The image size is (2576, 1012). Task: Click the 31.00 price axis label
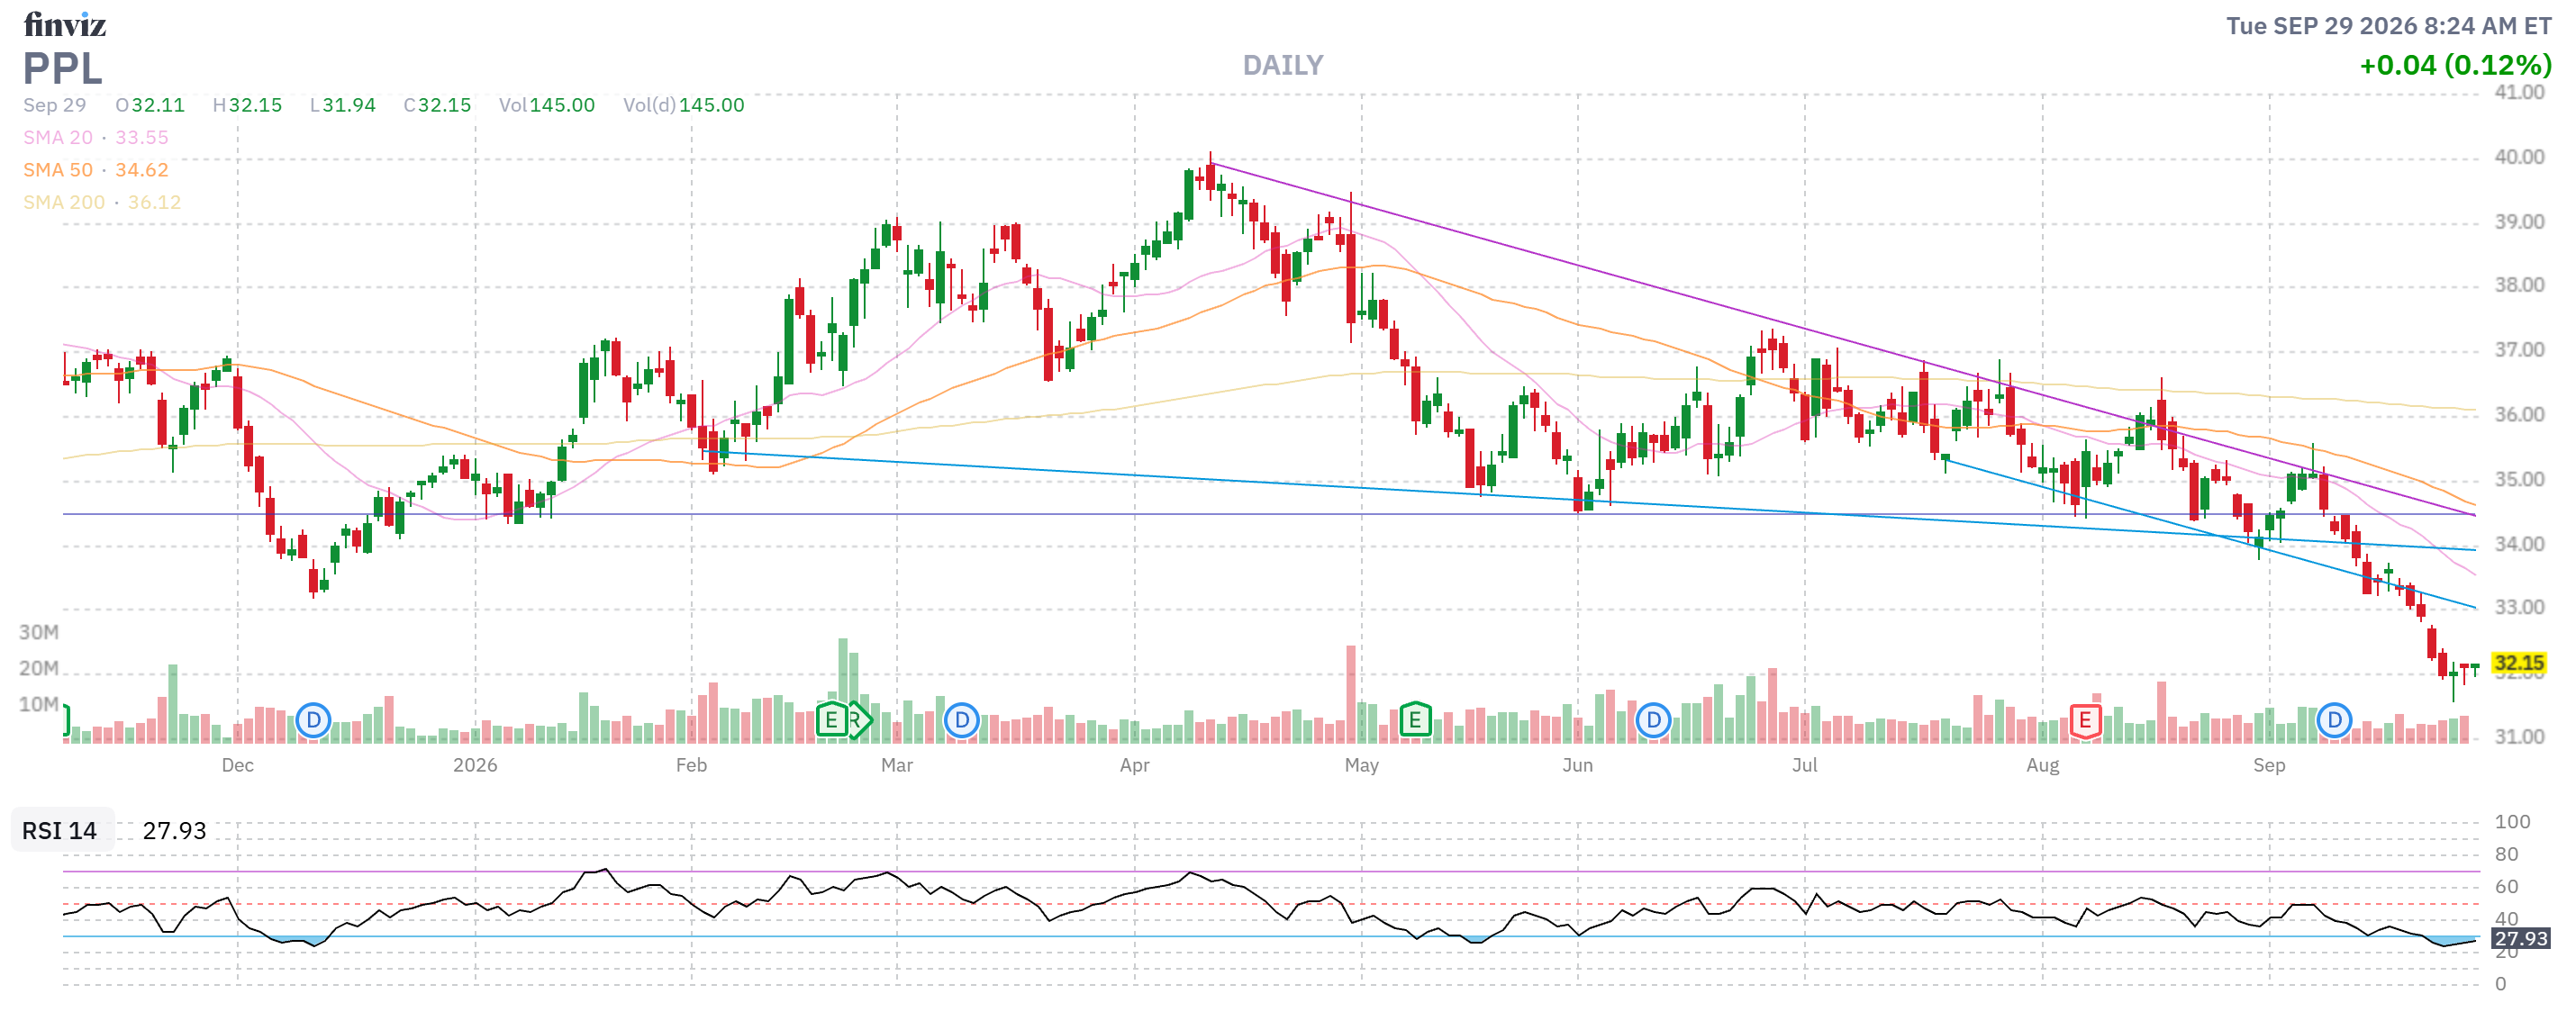coord(2519,737)
